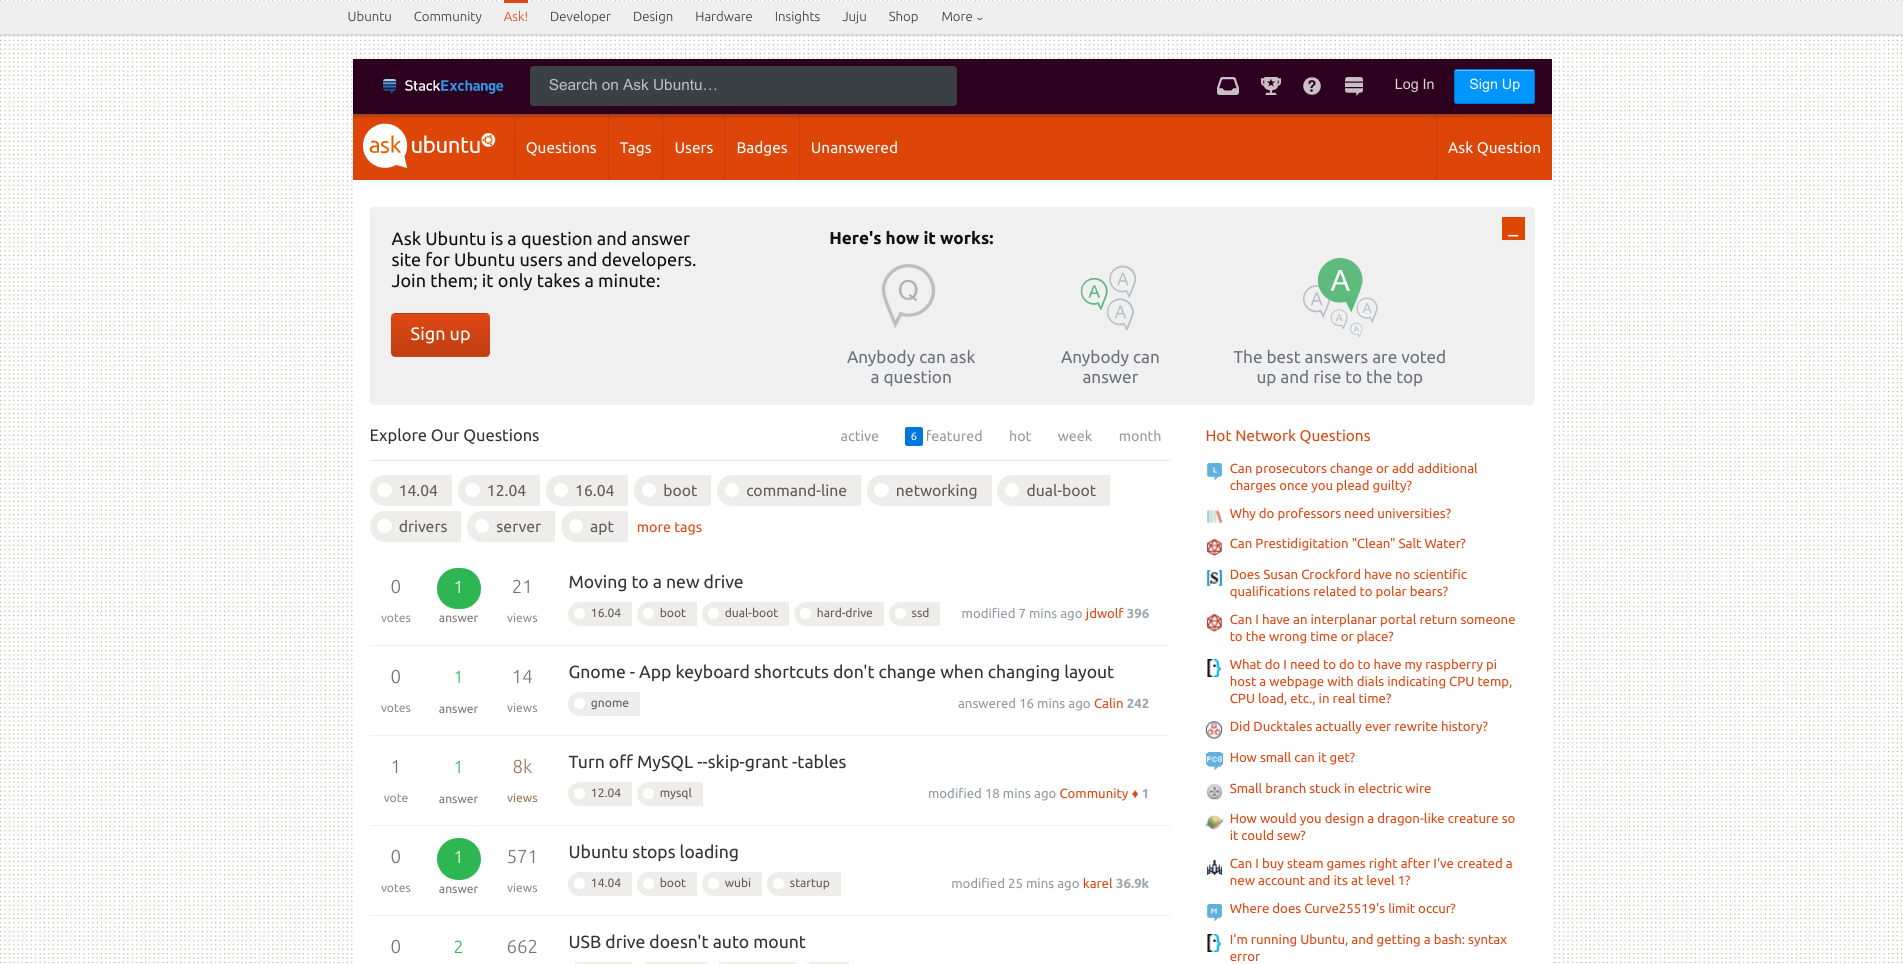
Task: Open site icon beside "Small branch stuck" question
Action: click(1214, 791)
